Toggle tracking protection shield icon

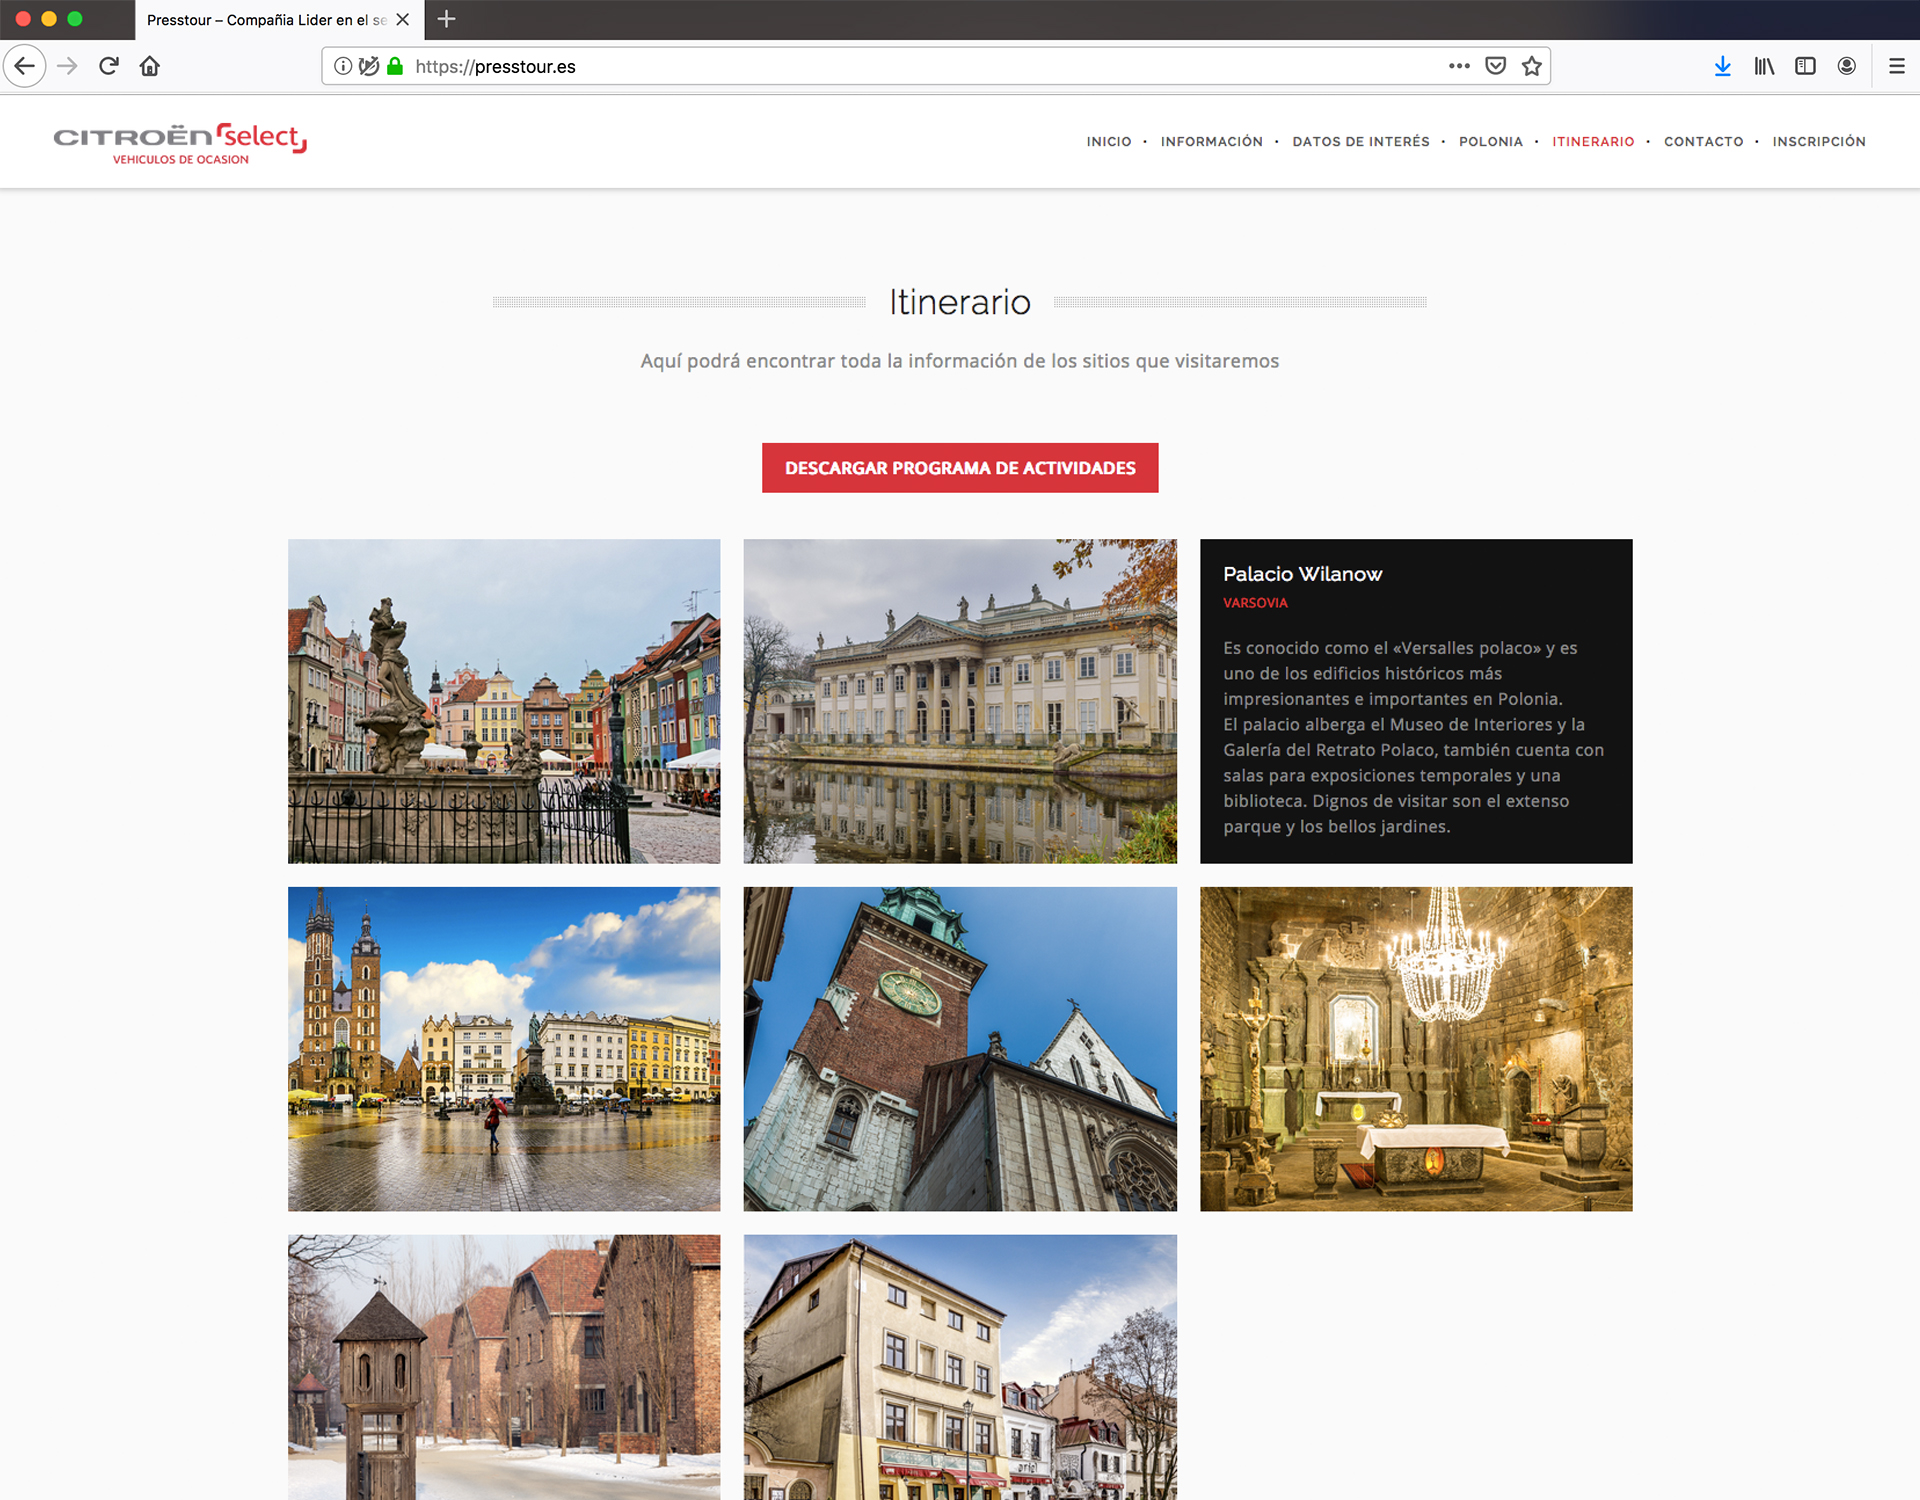point(369,66)
